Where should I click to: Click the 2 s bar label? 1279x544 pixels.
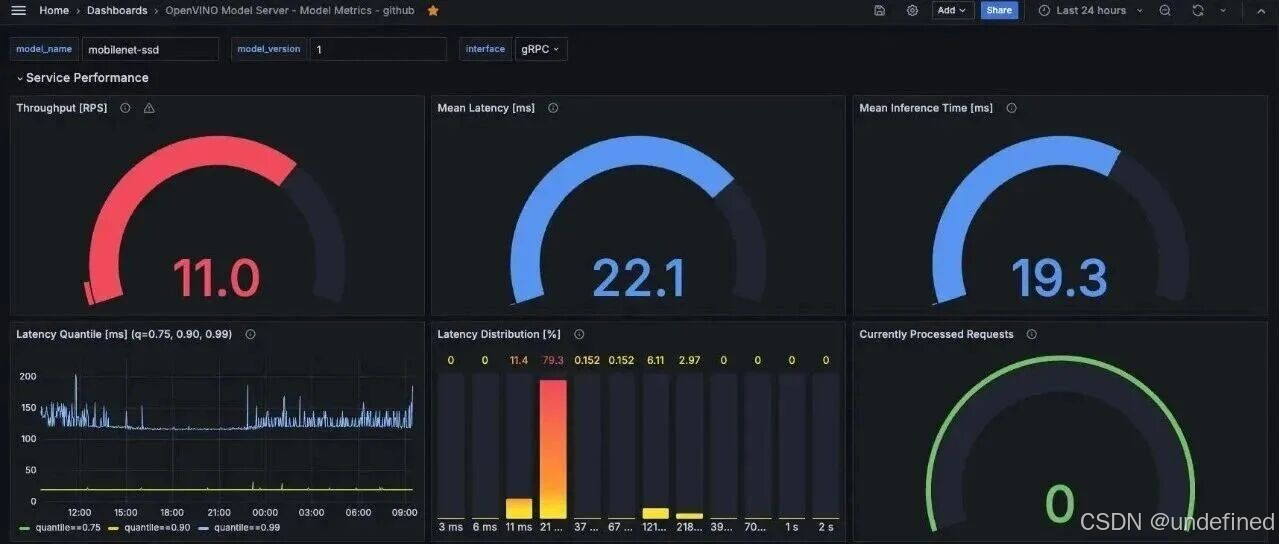(x=826, y=527)
